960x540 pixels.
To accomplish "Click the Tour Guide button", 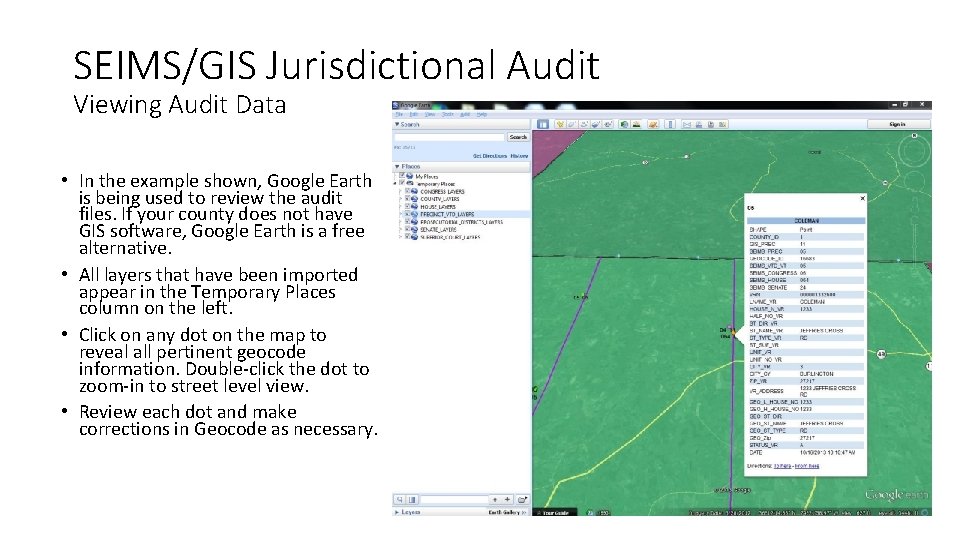I will point(555,512).
